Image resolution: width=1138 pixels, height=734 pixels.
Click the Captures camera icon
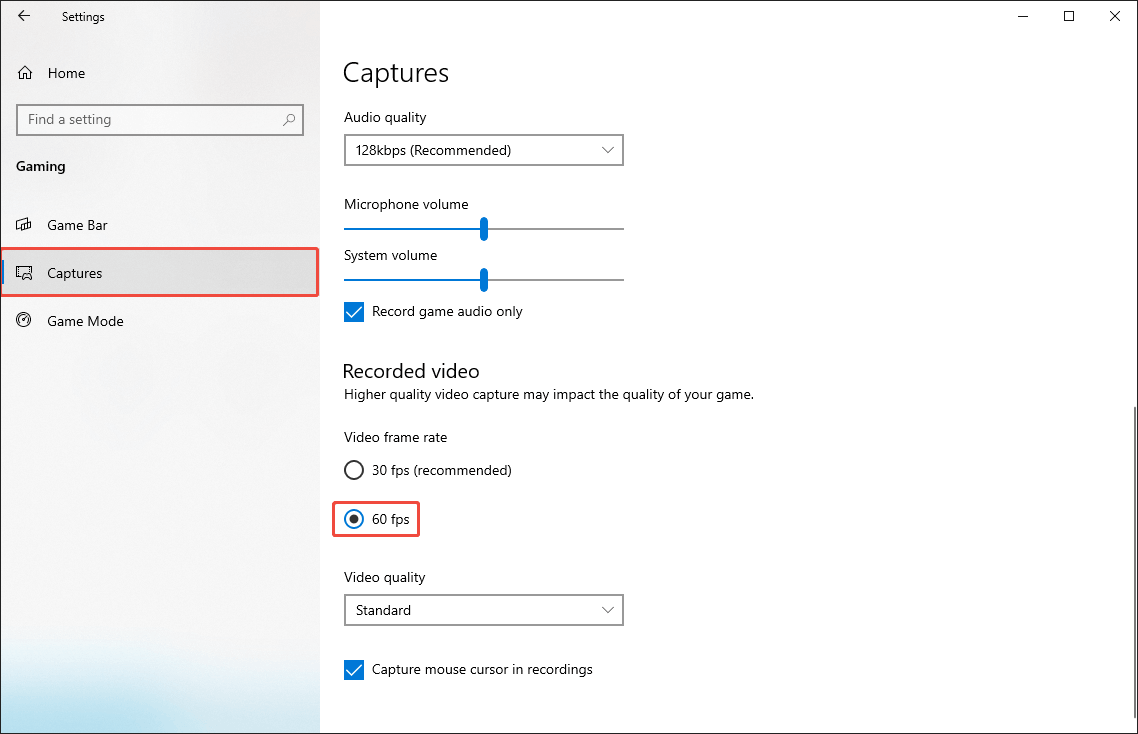pyautogui.click(x=24, y=272)
